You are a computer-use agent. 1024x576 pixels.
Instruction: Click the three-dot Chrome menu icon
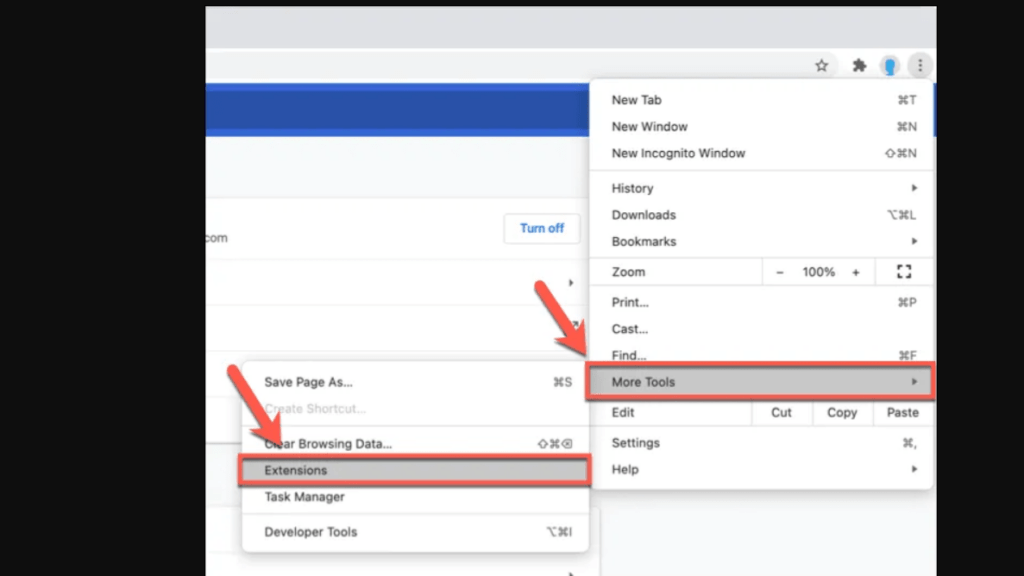(x=920, y=66)
